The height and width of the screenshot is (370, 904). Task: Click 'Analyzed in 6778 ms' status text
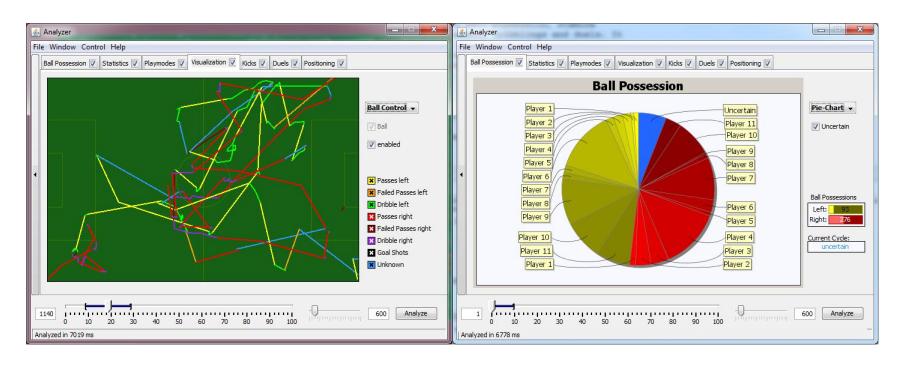(489, 335)
